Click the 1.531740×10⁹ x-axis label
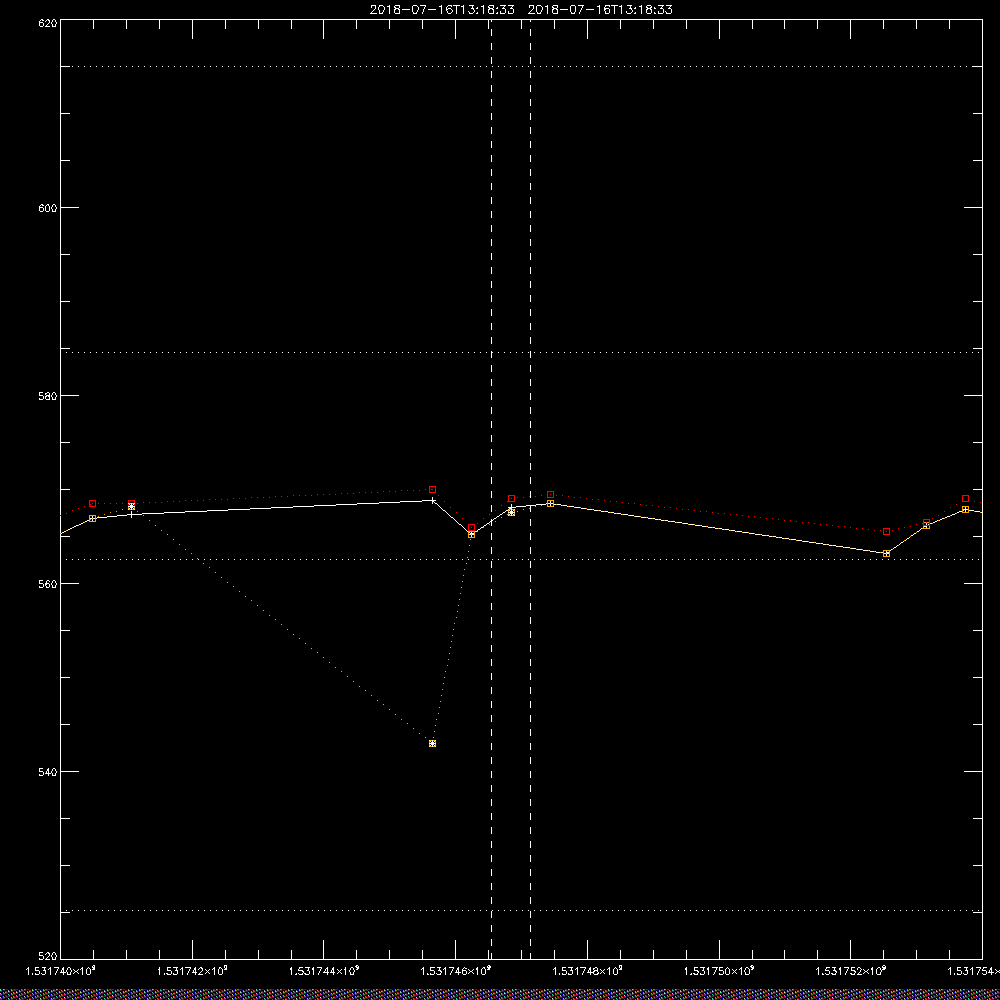 [61, 971]
